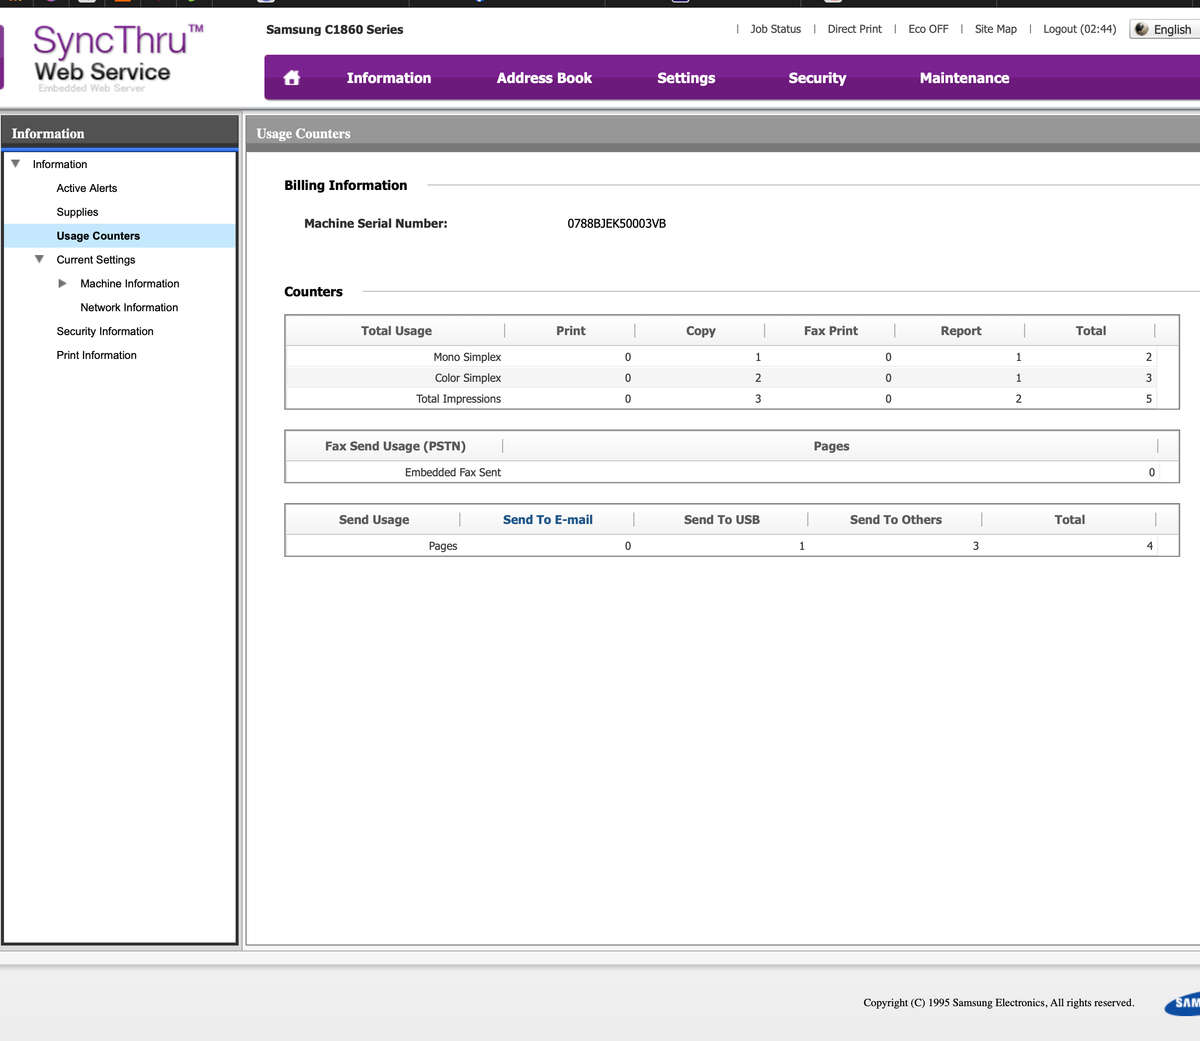The width and height of the screenshot is (1200, 1041).
Task: Collapse the Information tree node
Action: 16,164
